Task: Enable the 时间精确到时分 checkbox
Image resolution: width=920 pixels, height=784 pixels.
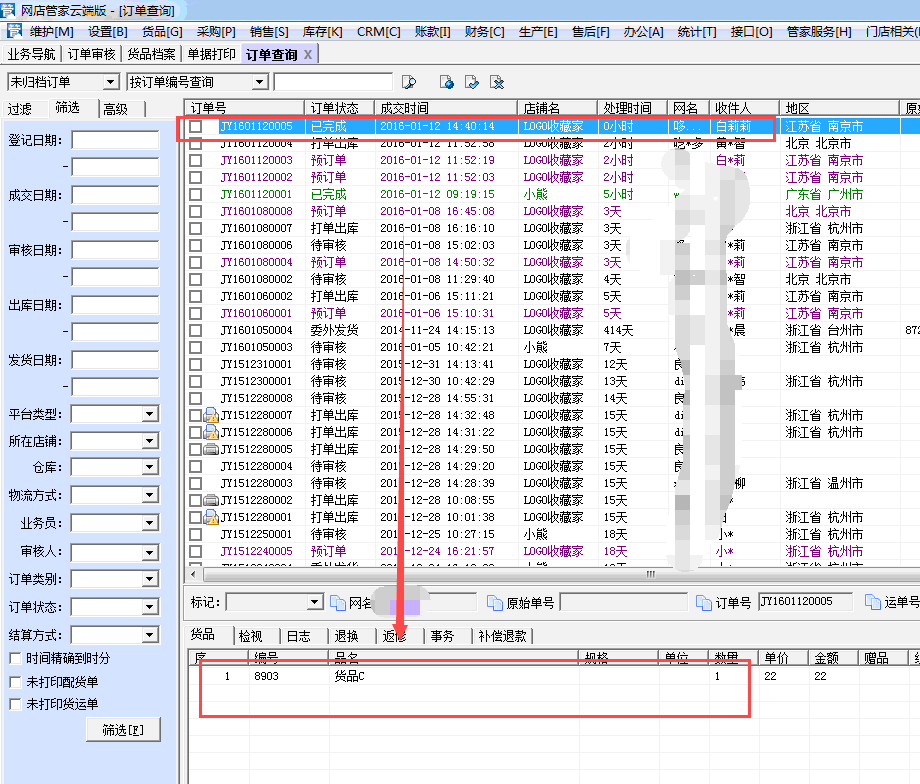Action: coord(15,658)
